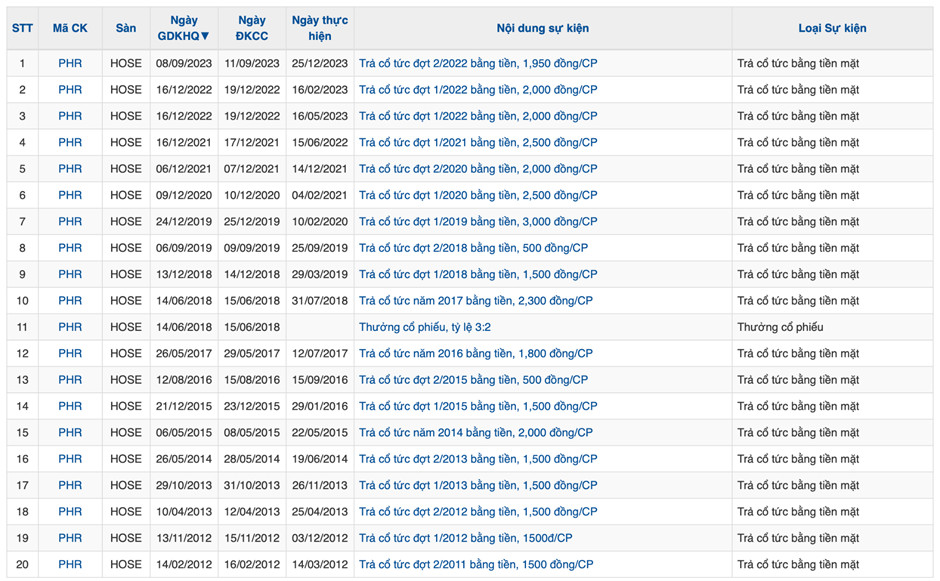View the năm 2017 dividend 2,300 đồng event

point(476,301)
